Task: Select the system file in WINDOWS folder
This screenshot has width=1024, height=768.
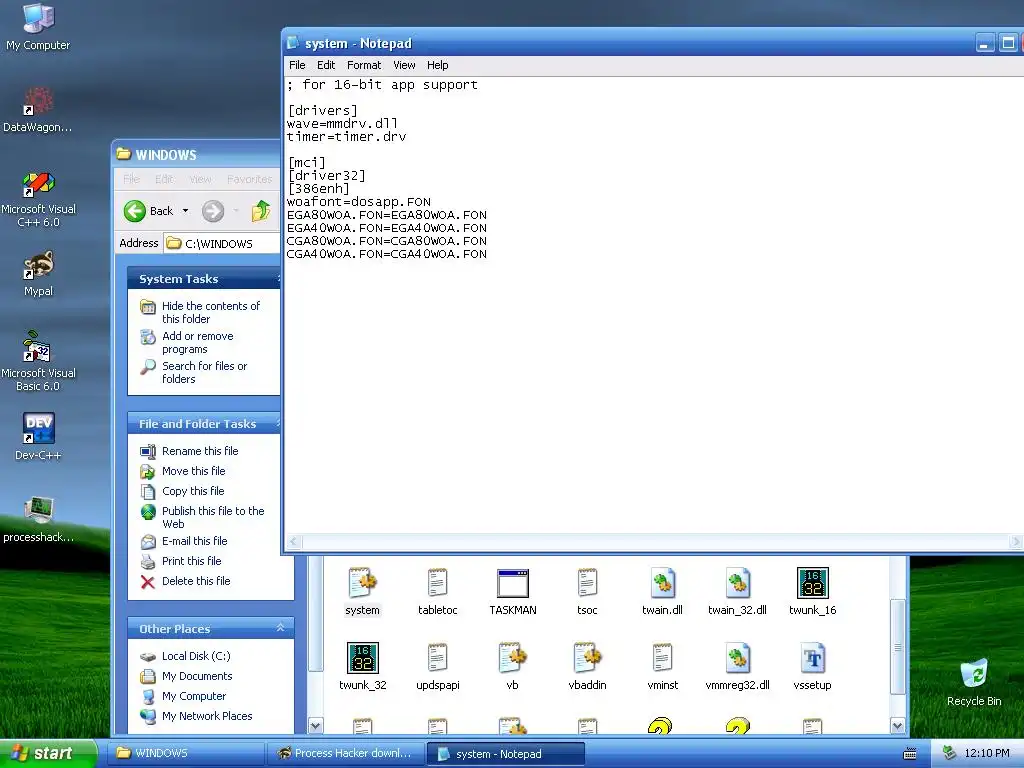Action: [x=362, y=592]
